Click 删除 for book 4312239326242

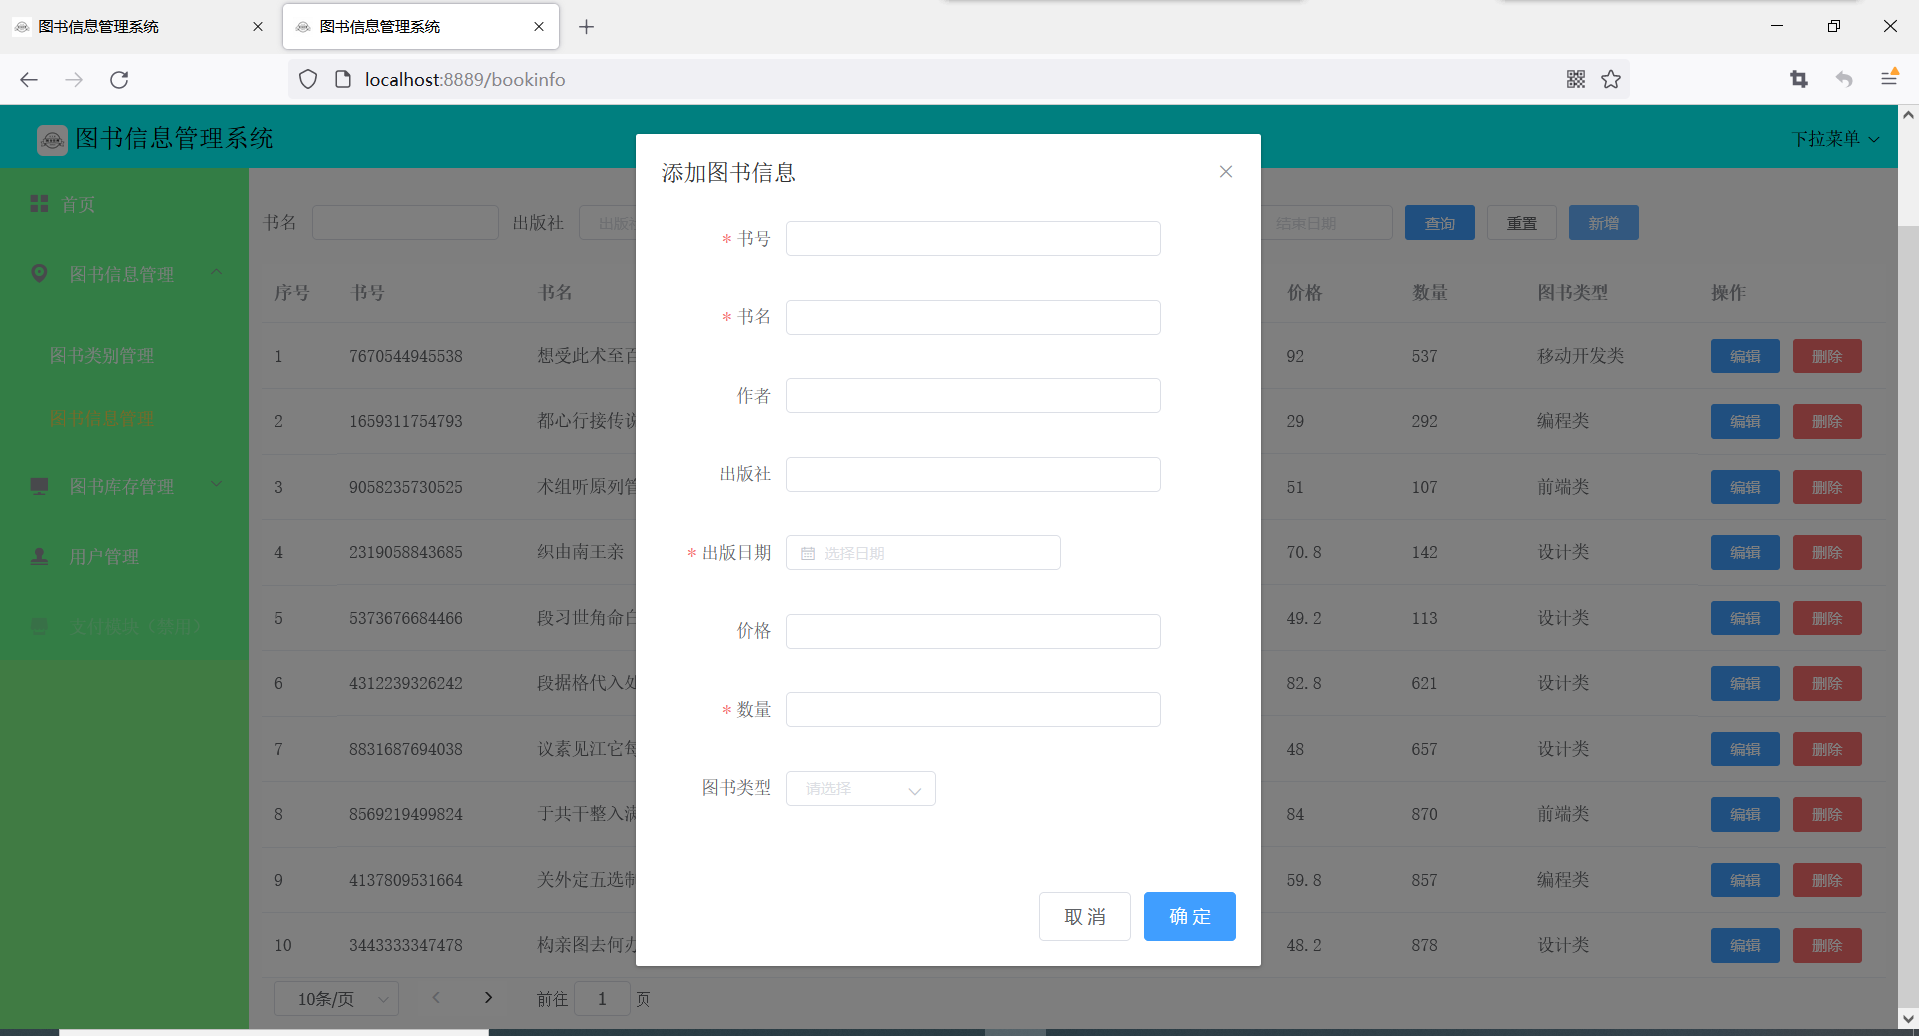1827,683
